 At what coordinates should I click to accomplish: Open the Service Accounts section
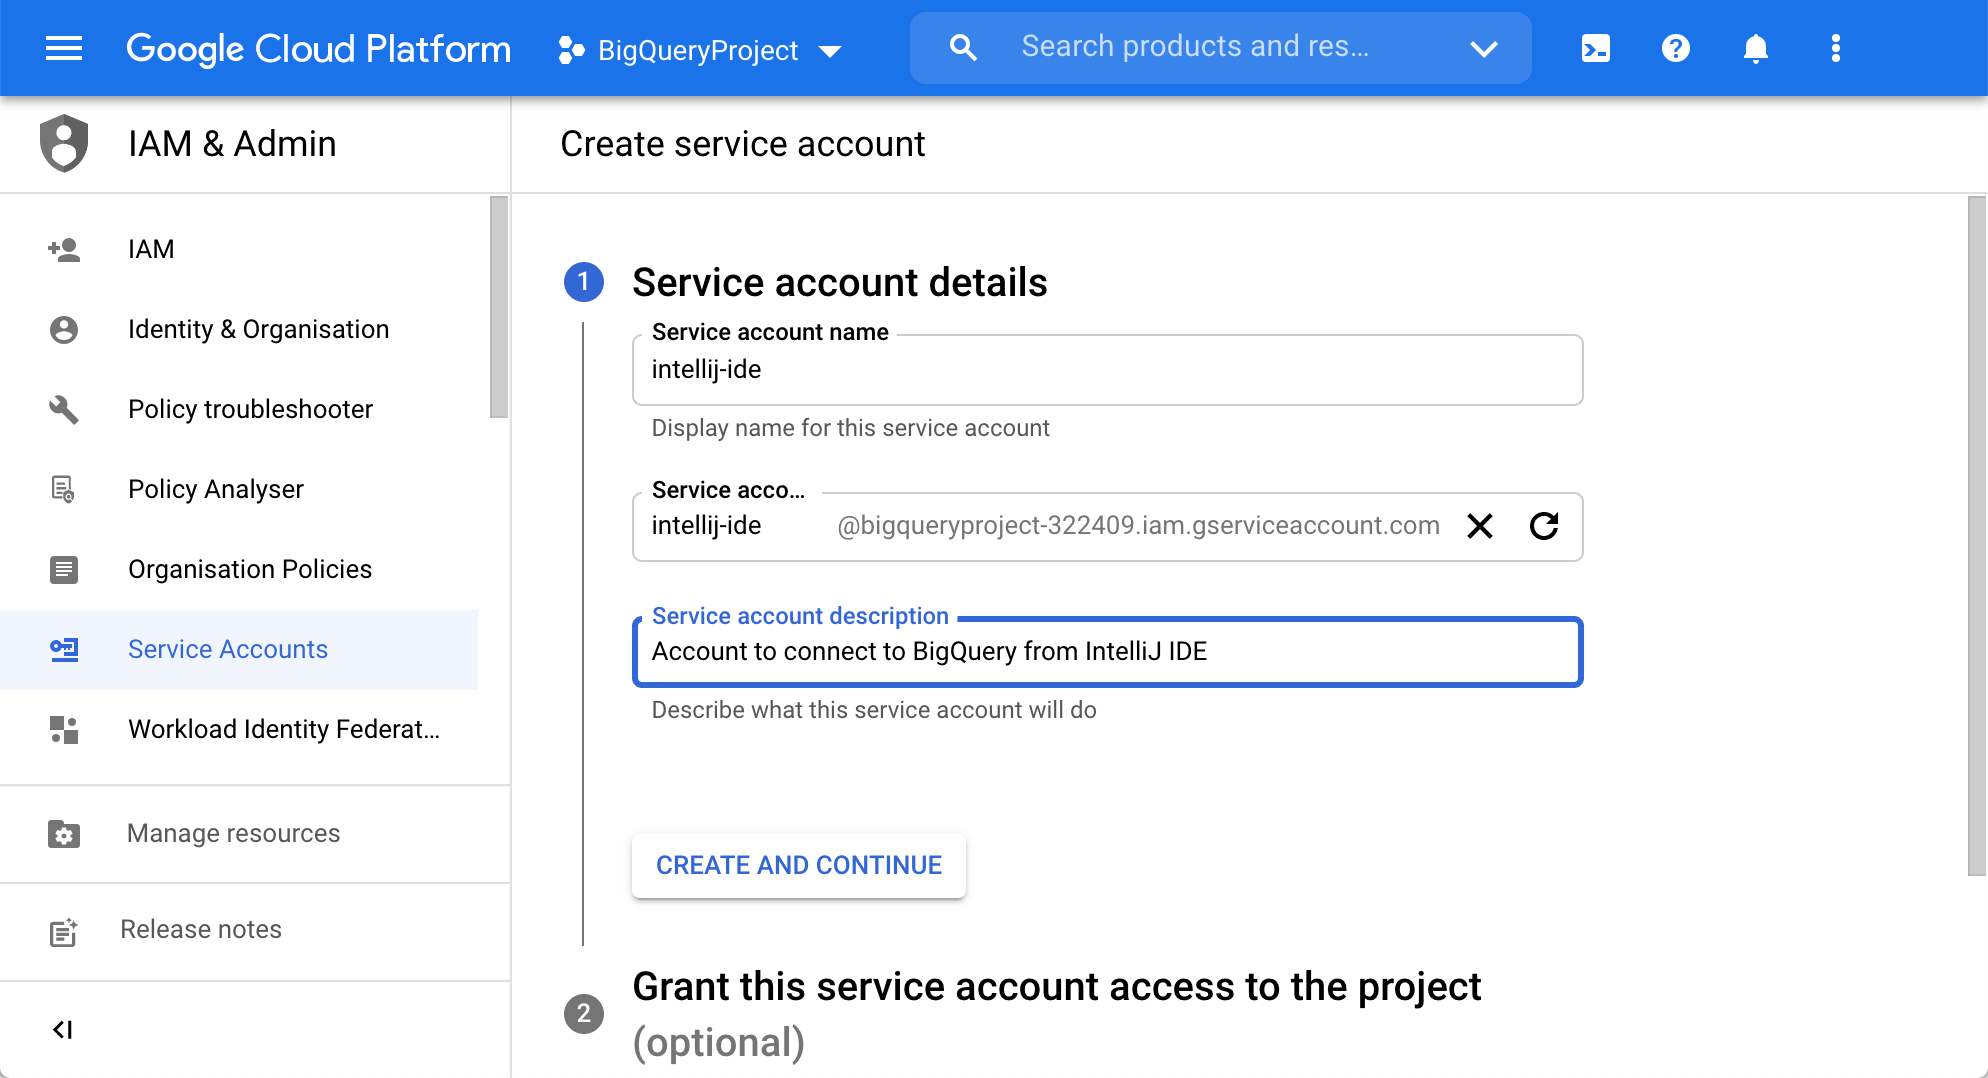pyautogui.click(x=227, y=649)
